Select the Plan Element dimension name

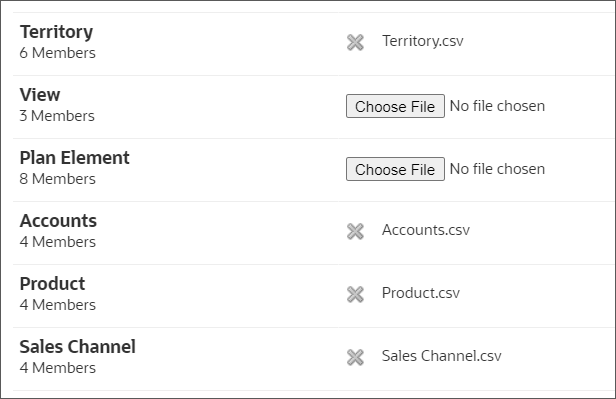74,157
